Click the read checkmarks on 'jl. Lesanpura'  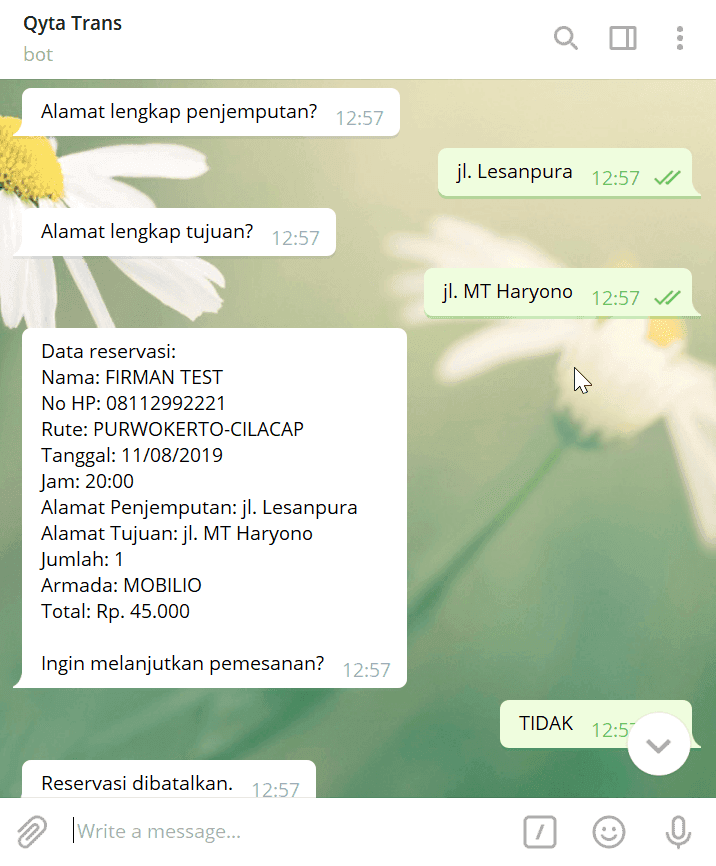[667, 178]
